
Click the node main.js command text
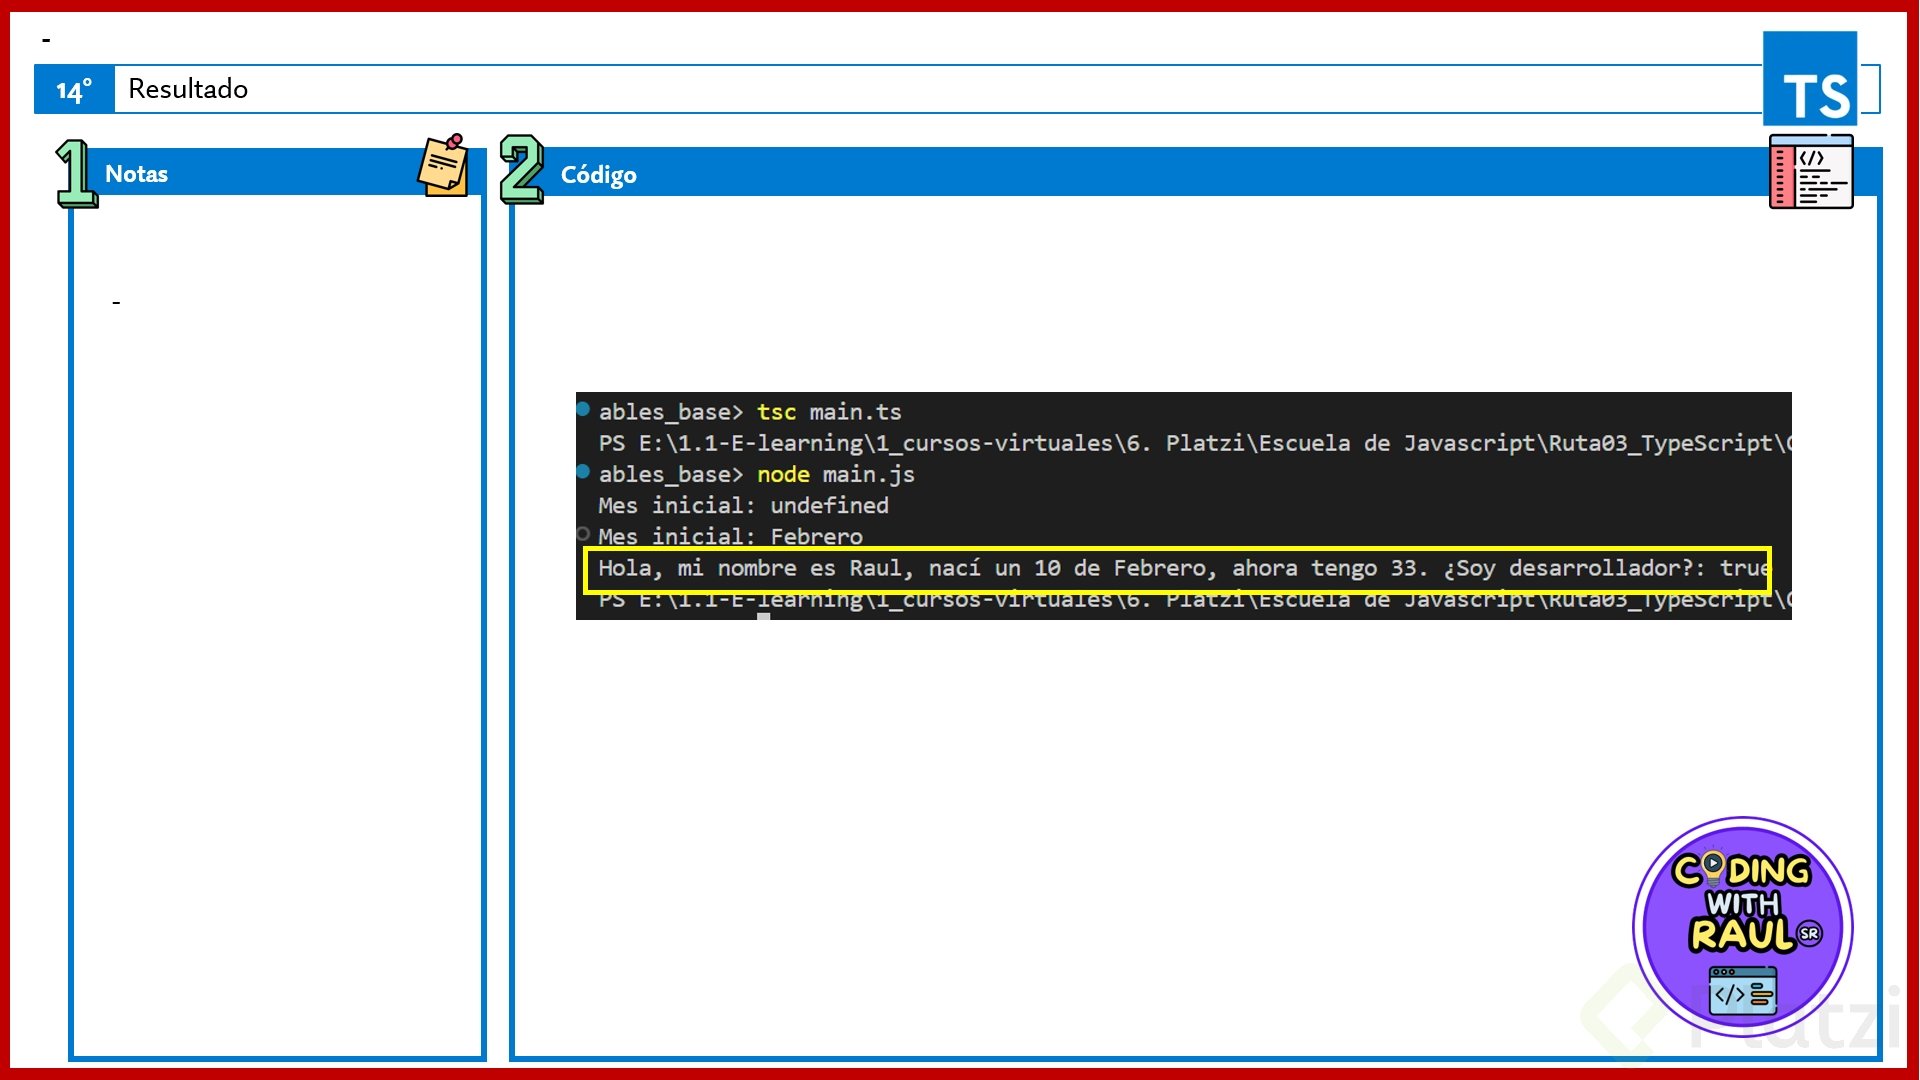pos(835,475)
